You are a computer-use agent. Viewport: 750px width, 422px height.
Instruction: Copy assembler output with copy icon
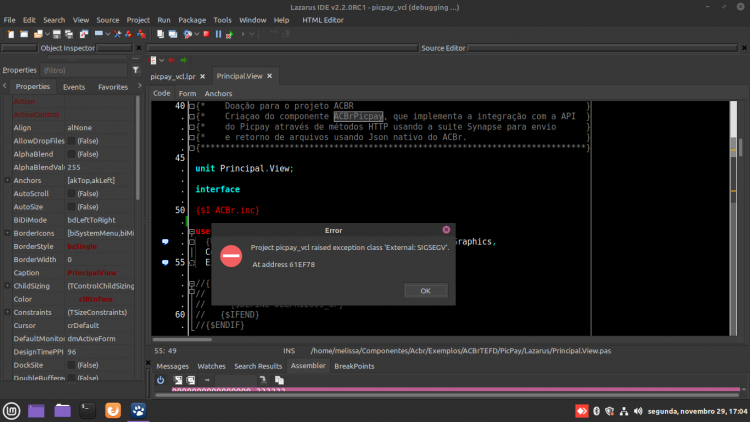click(279, 380)
